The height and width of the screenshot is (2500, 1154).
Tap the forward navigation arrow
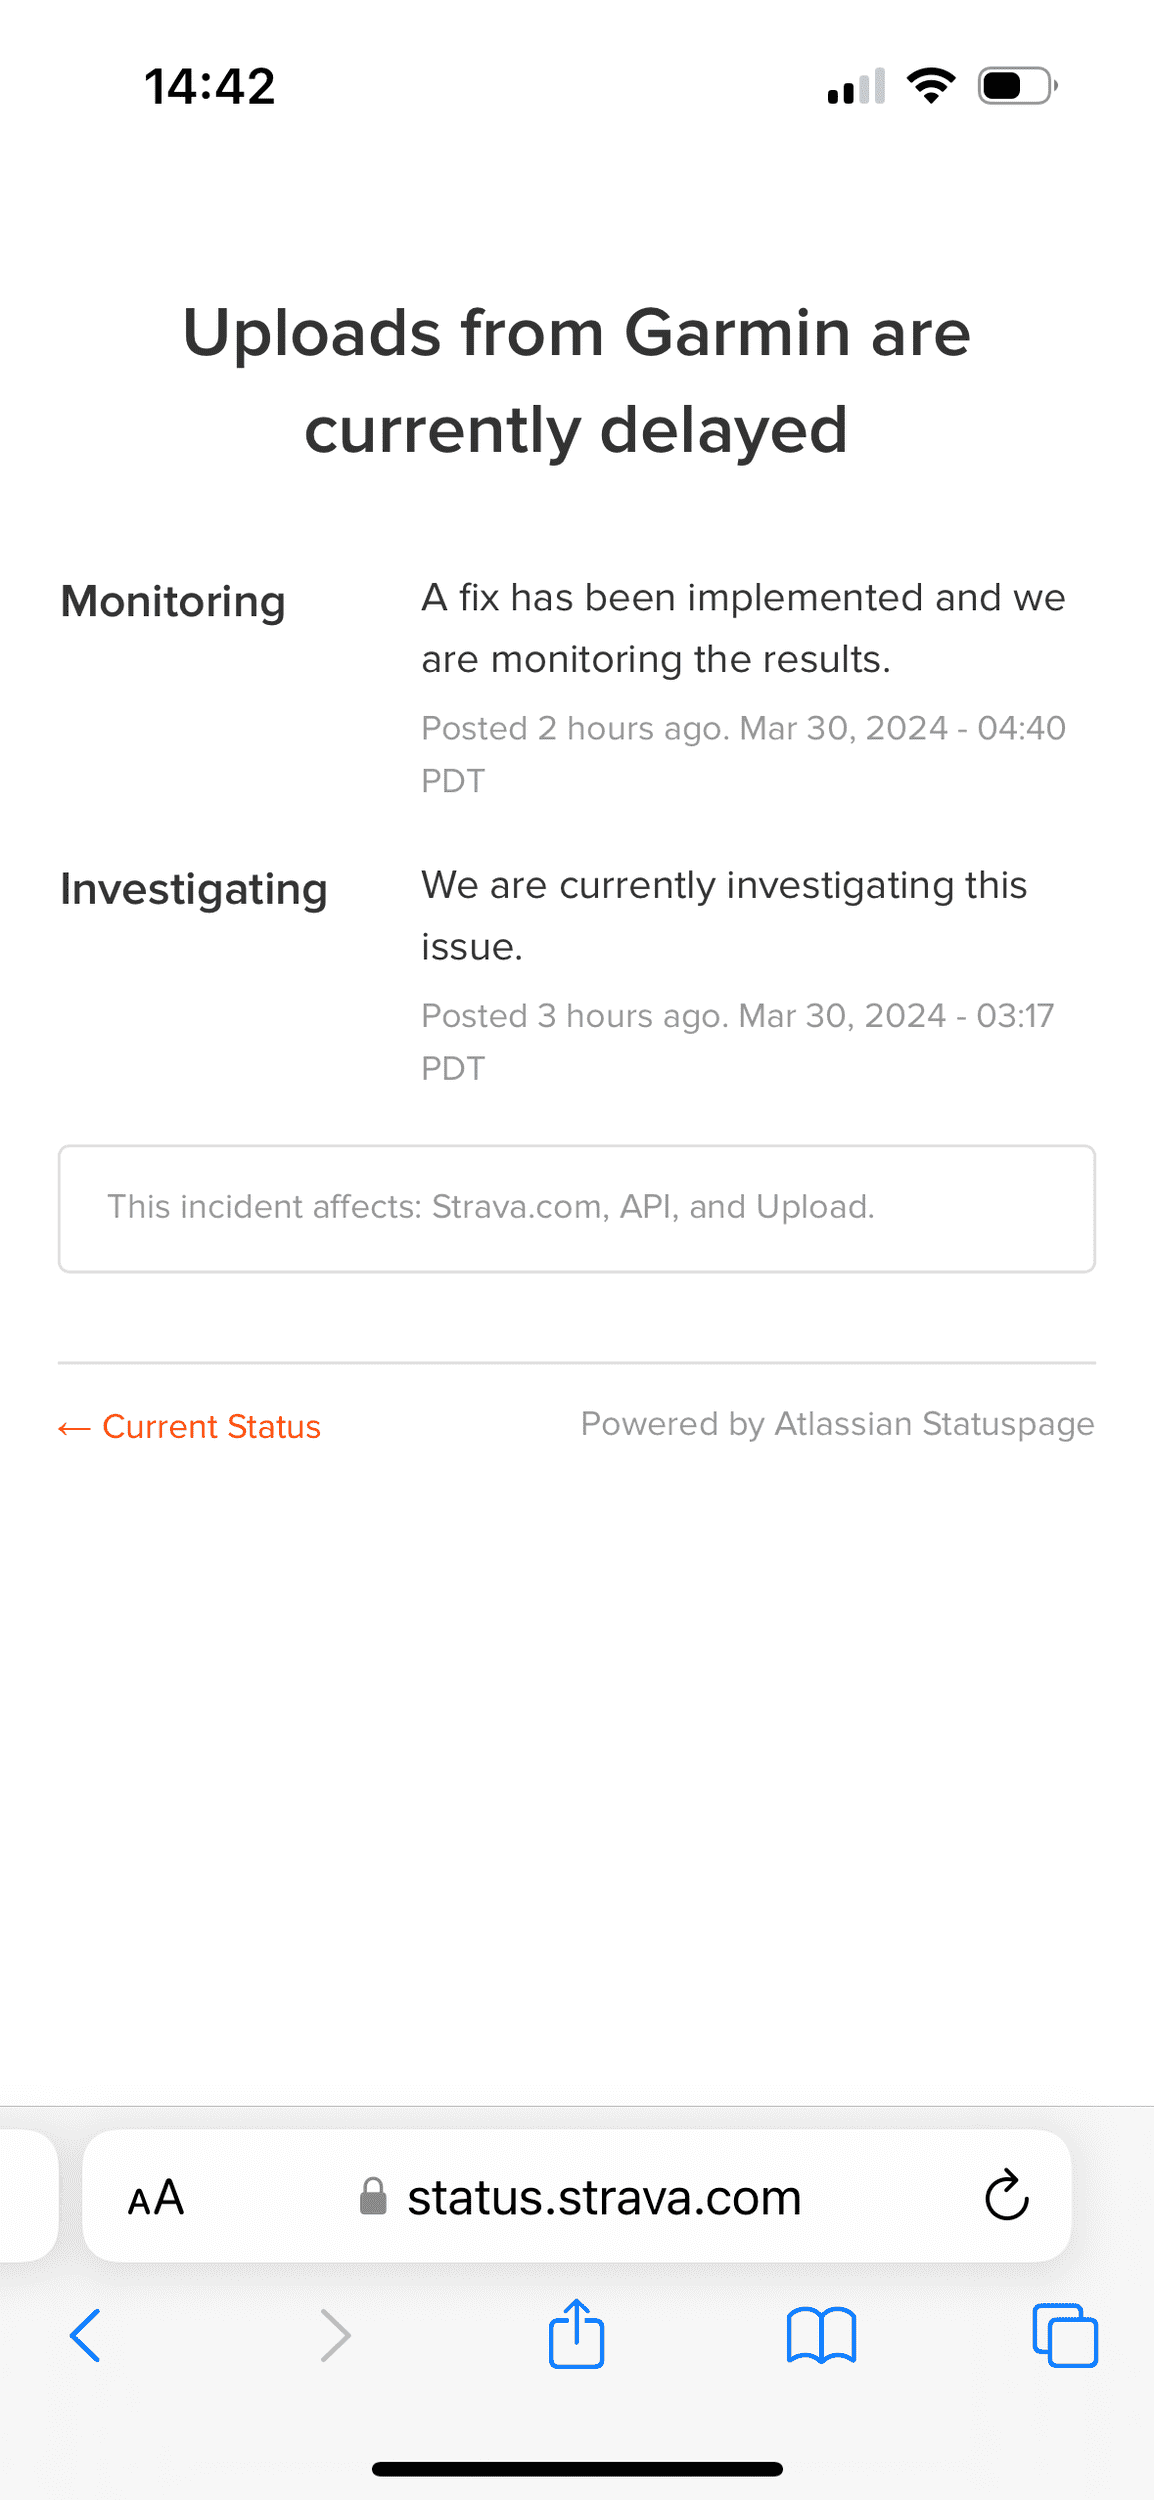pyautogui.click(x=335, y=2336)
